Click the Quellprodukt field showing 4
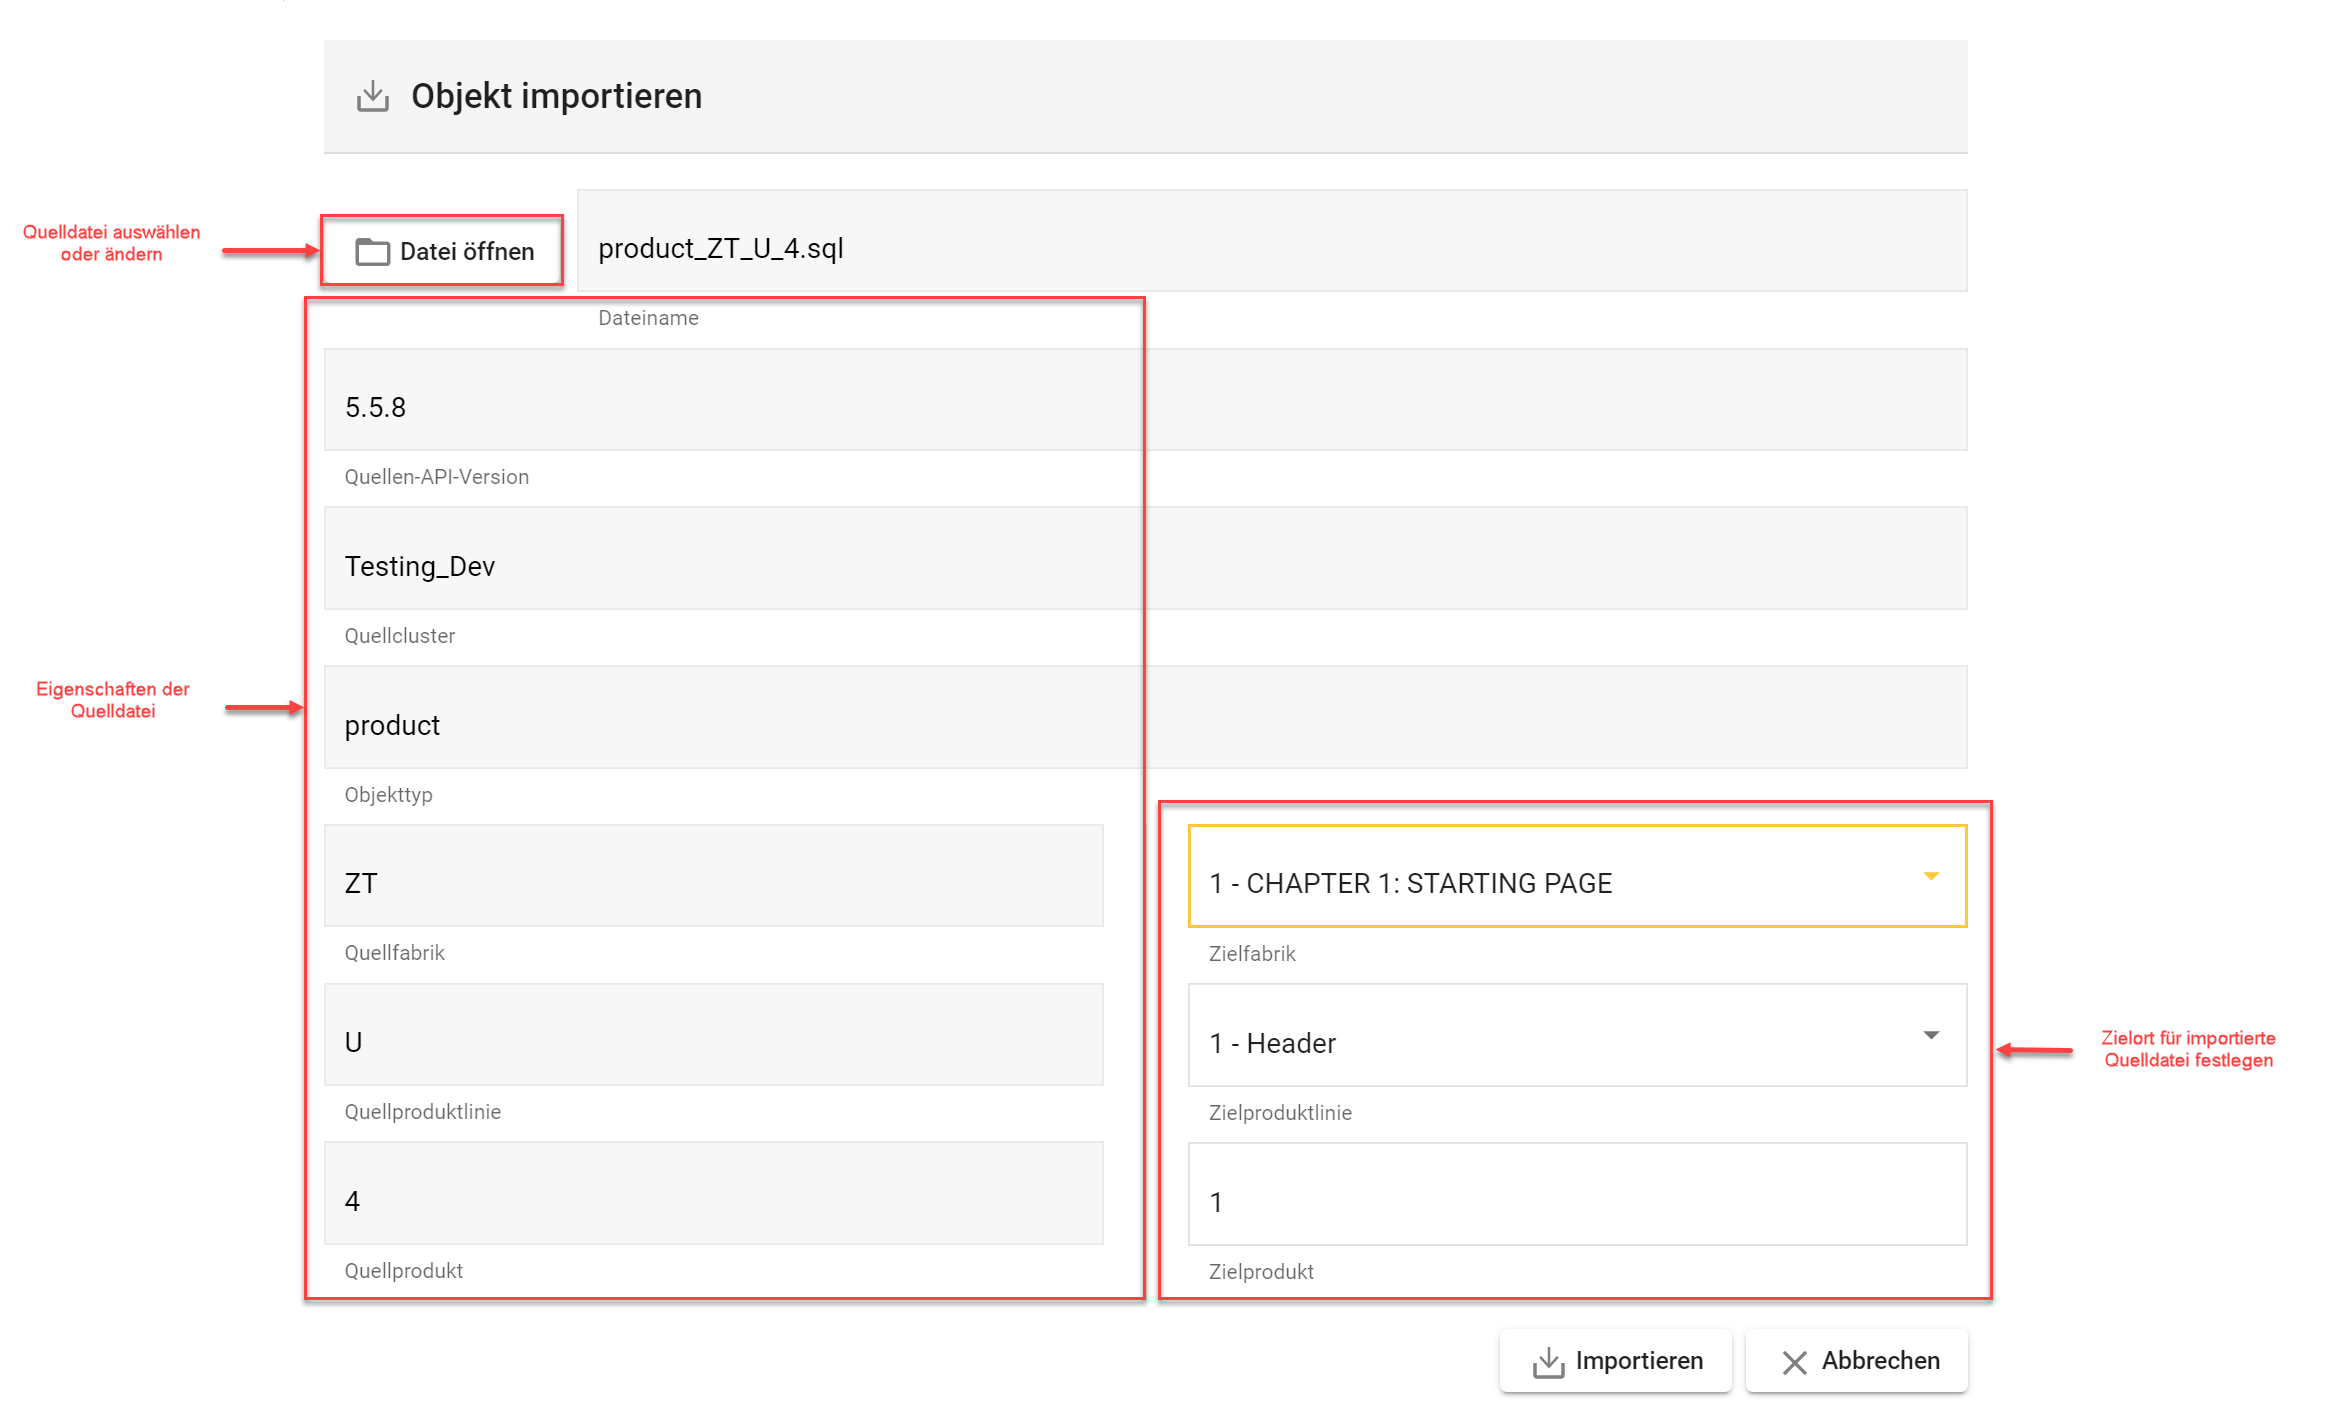Viewport: 2337px width, 1414px height. tap(713, 1194)
